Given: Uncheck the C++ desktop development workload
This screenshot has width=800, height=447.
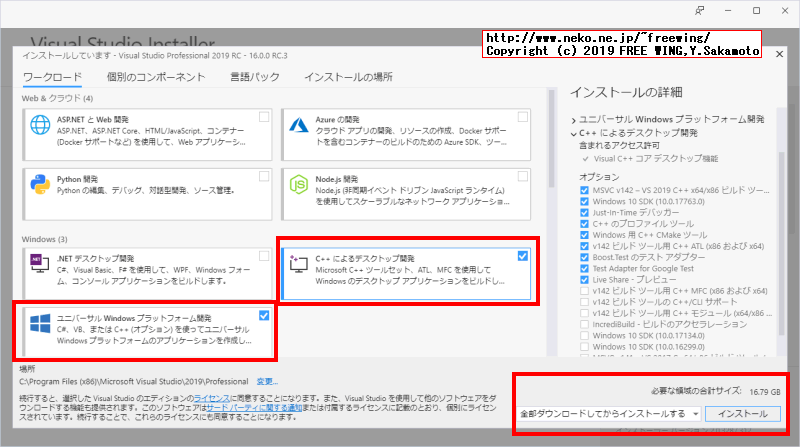Looking at the screenshot, I should (x=522, y=256).
